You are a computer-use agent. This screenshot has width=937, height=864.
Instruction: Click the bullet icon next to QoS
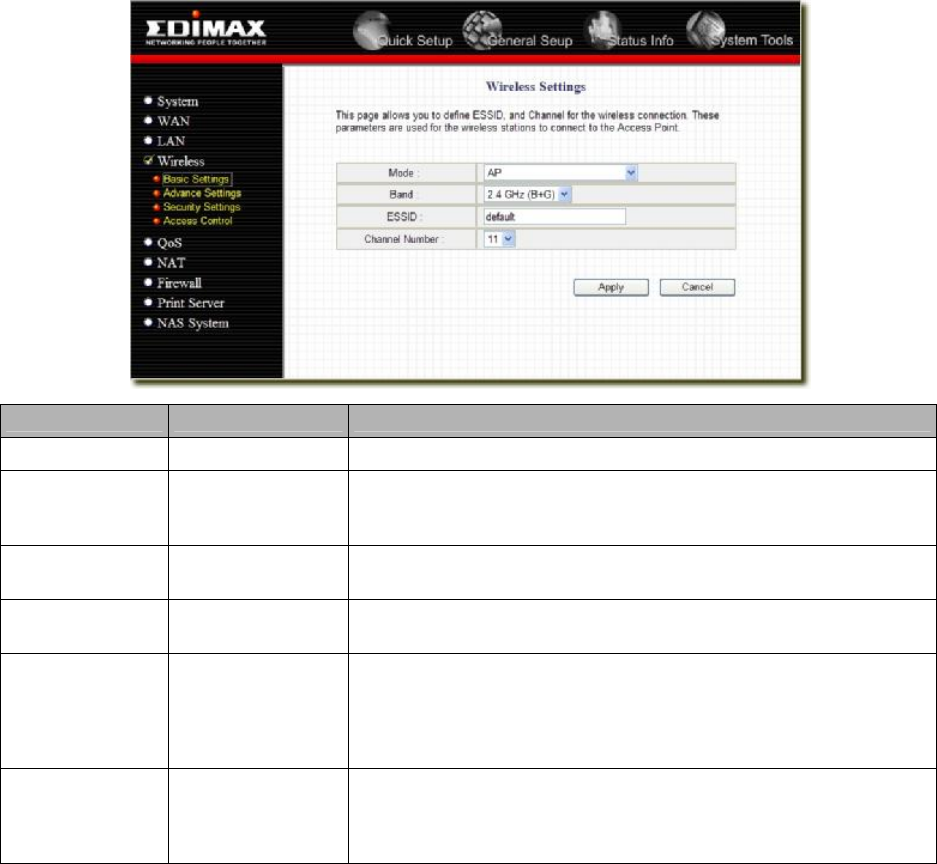pos(148,242)
